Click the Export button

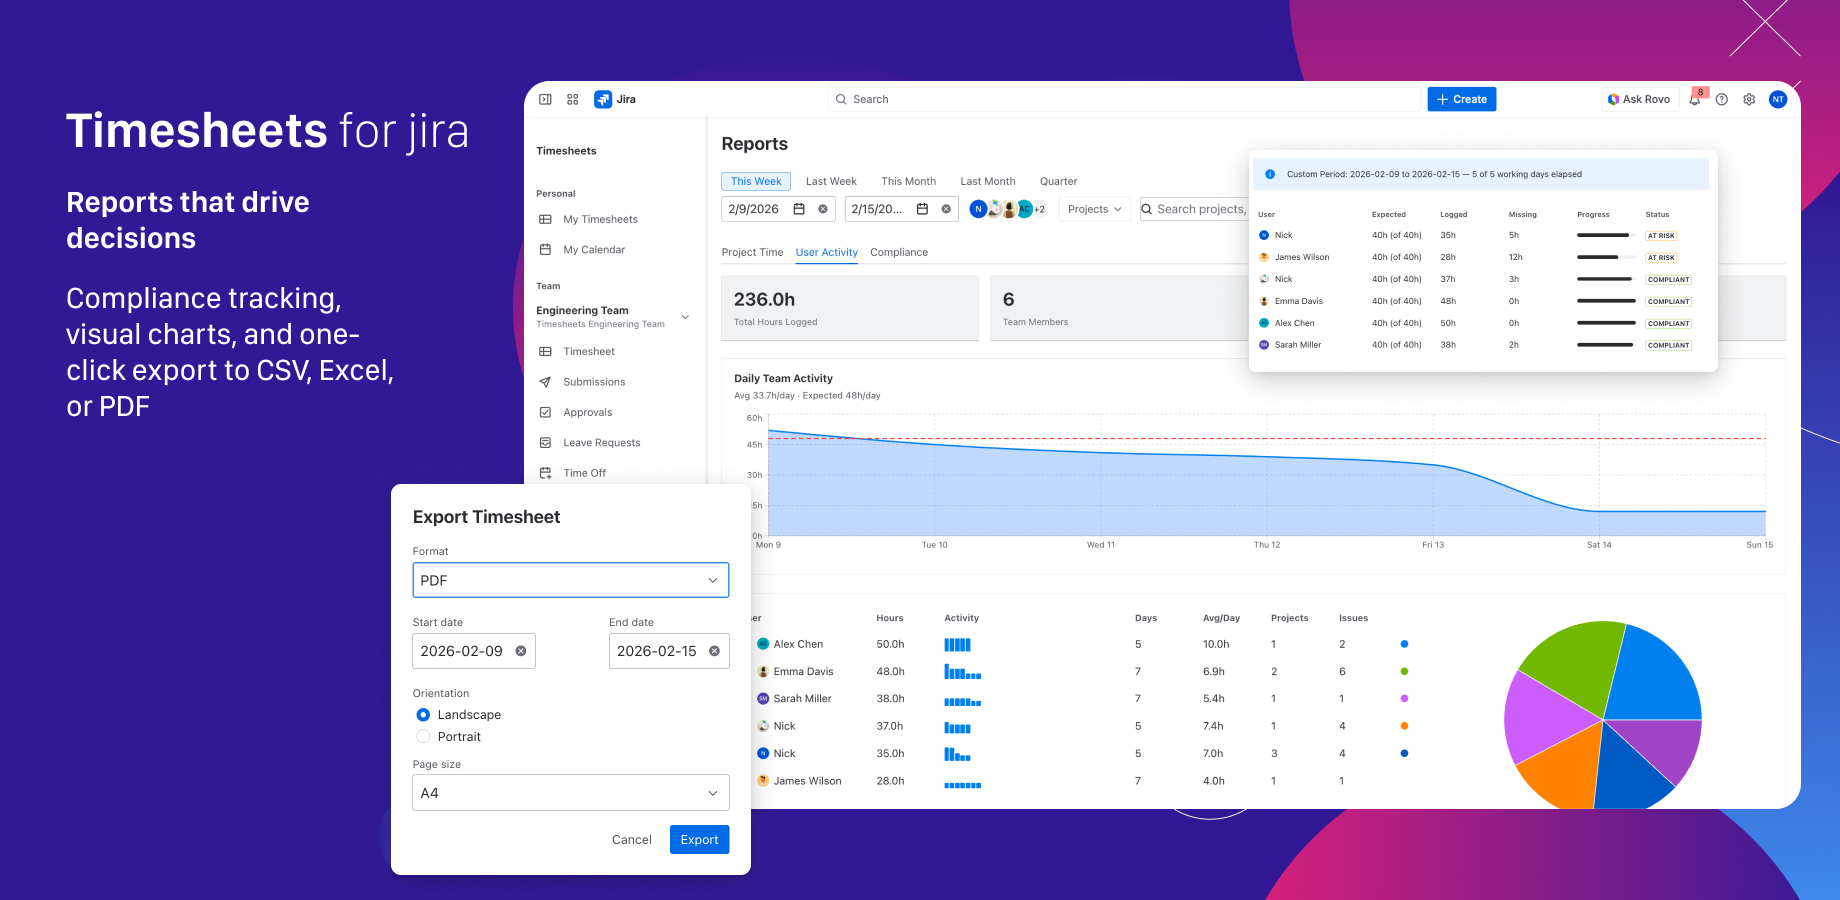coord(699,839)
